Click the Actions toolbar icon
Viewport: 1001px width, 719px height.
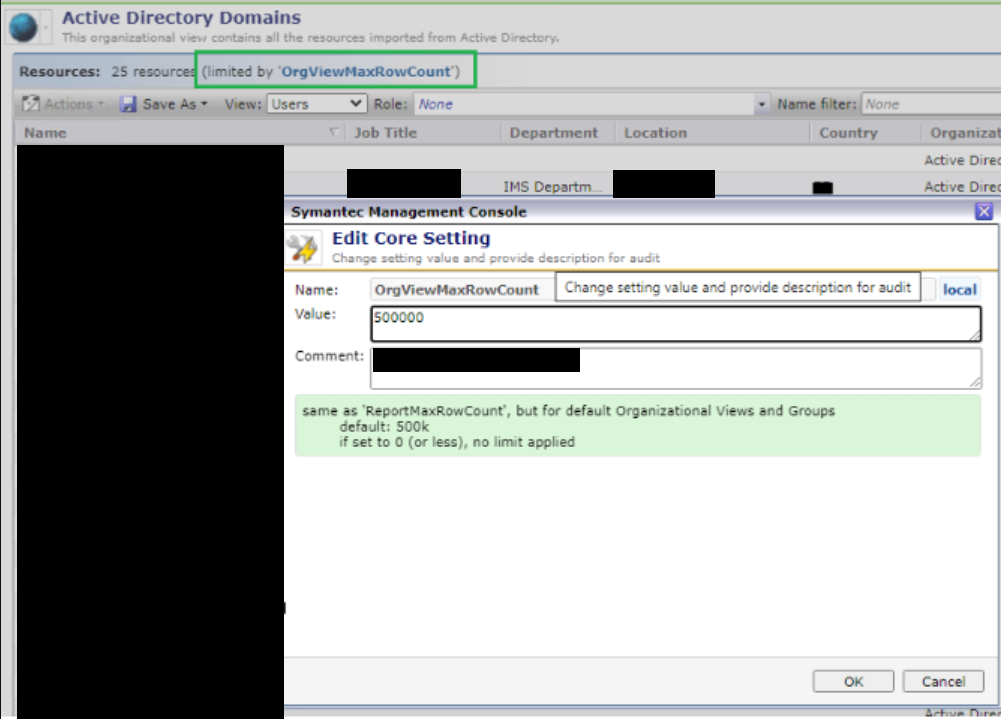click(x=30, y=103)
